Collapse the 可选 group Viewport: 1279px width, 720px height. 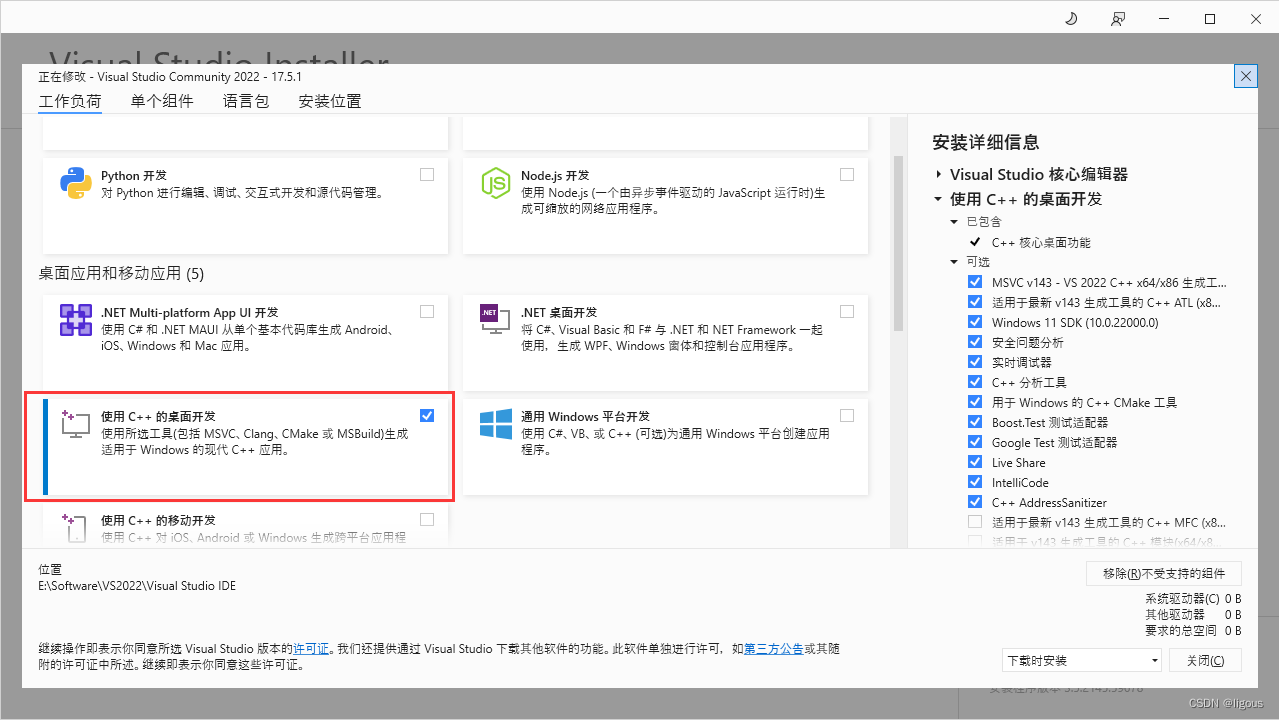tap(954, 262)
